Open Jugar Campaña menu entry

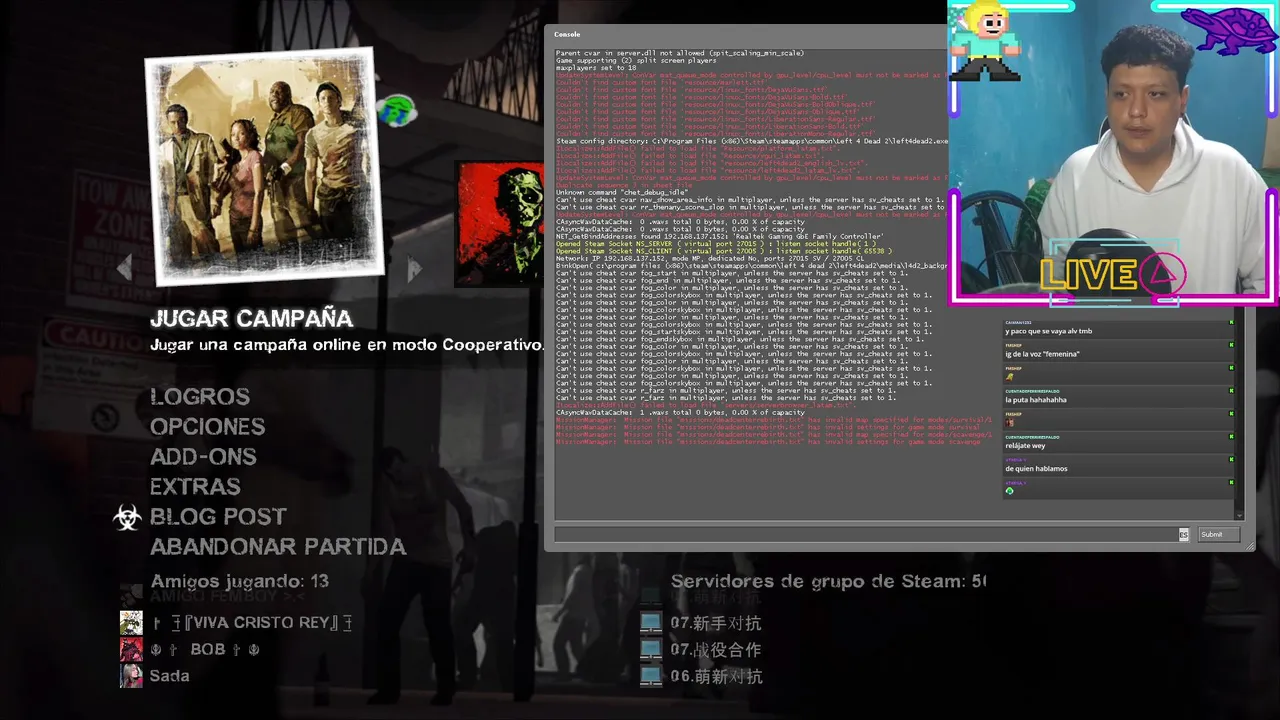pyautogui.click(x=251, y=319)
